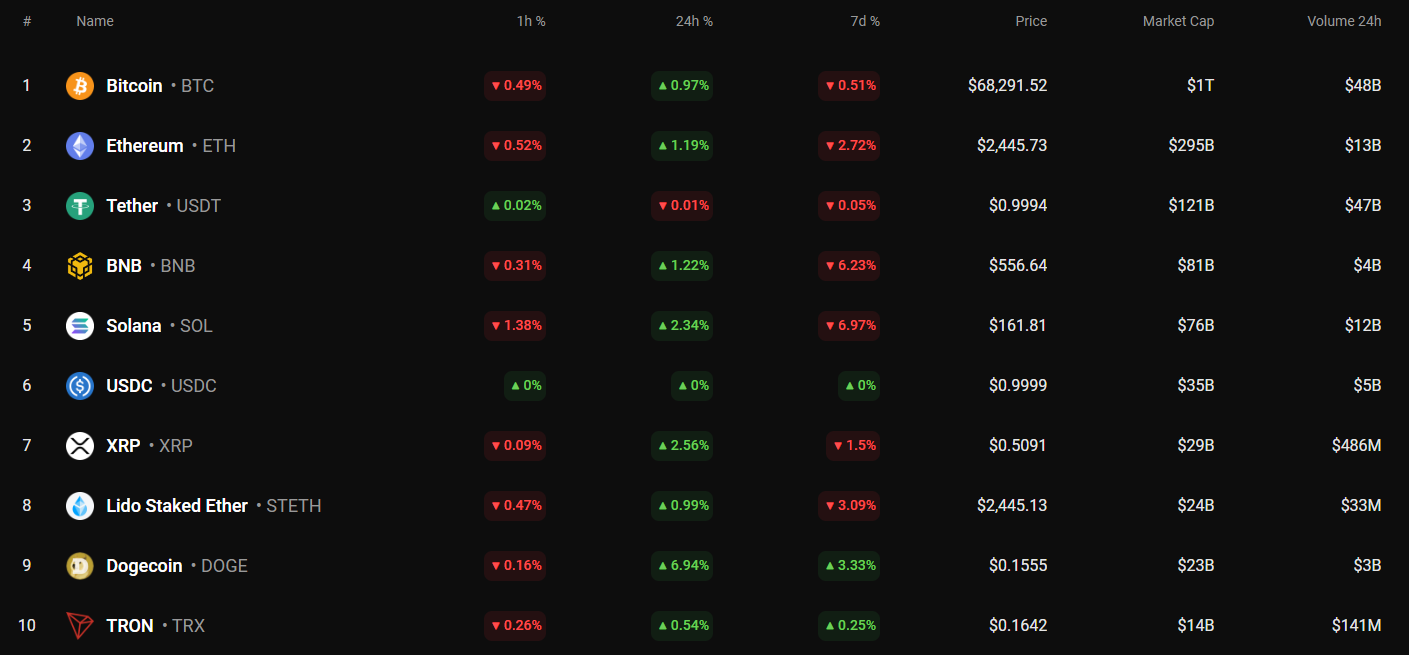Click the Tether coin icon
Image resolution: width=1409 pixels, height=655 pixels.
click(x=80, y=206)
